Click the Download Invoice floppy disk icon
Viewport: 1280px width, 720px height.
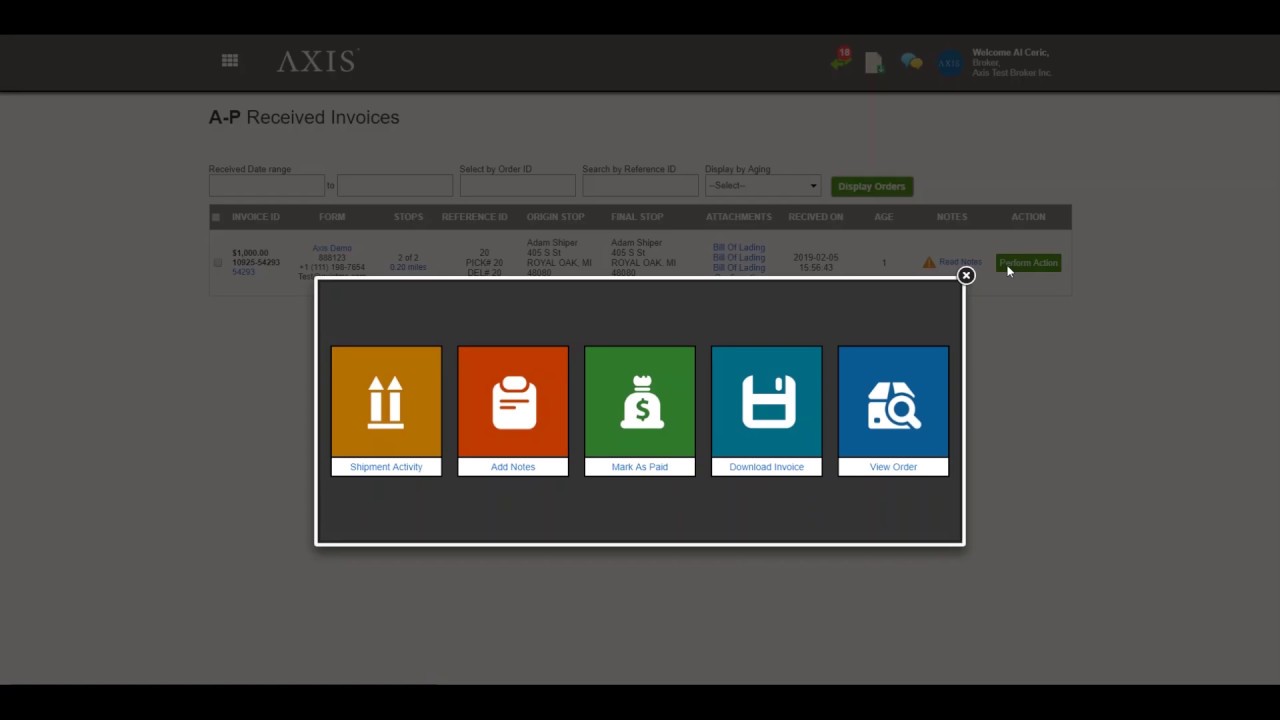click(x=767, y=401)
